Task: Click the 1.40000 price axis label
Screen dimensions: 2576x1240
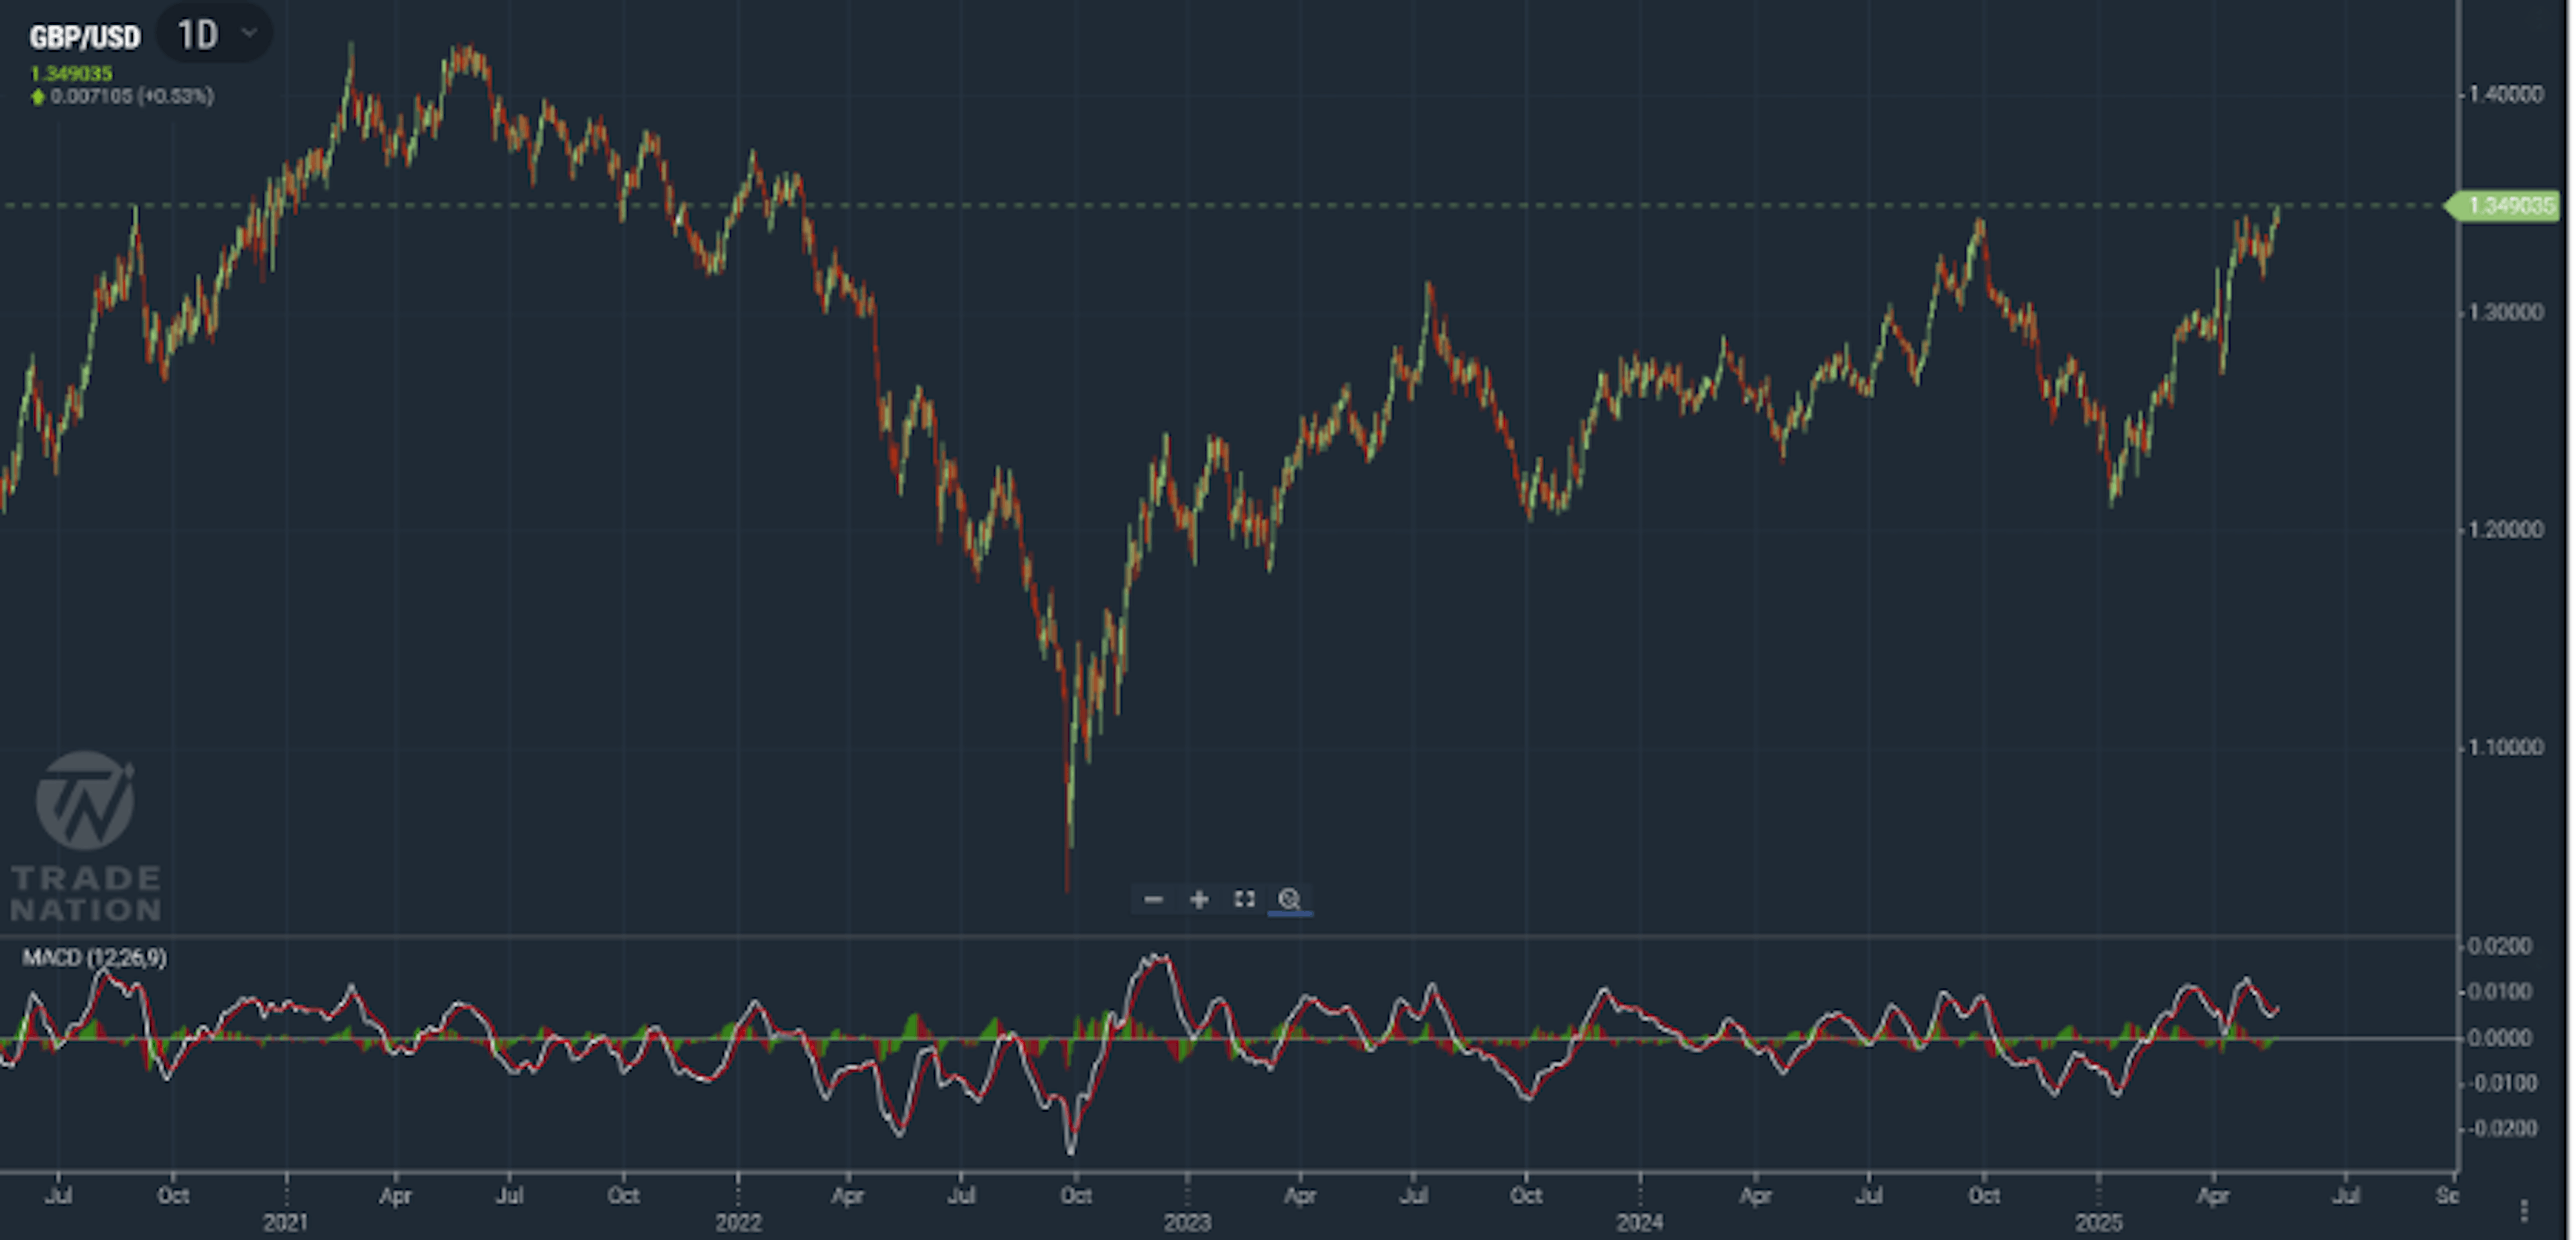Action: [2506, 94]
